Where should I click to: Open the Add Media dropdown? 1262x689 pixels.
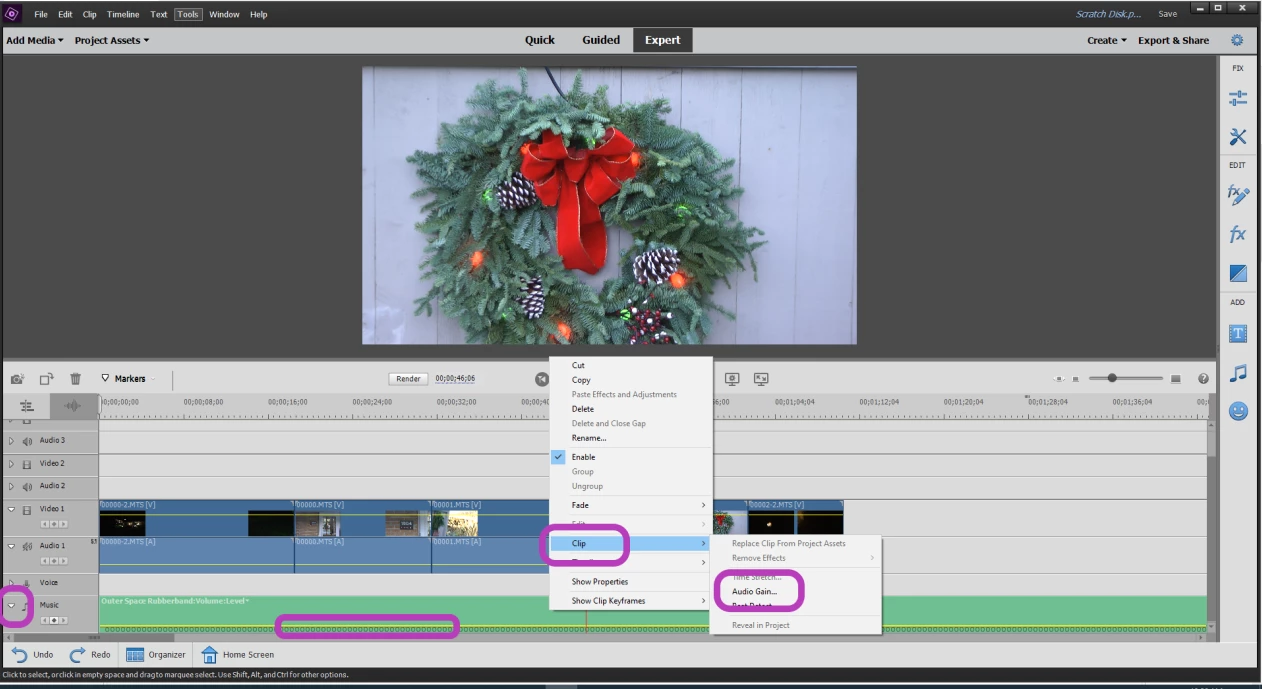(34, 40)
